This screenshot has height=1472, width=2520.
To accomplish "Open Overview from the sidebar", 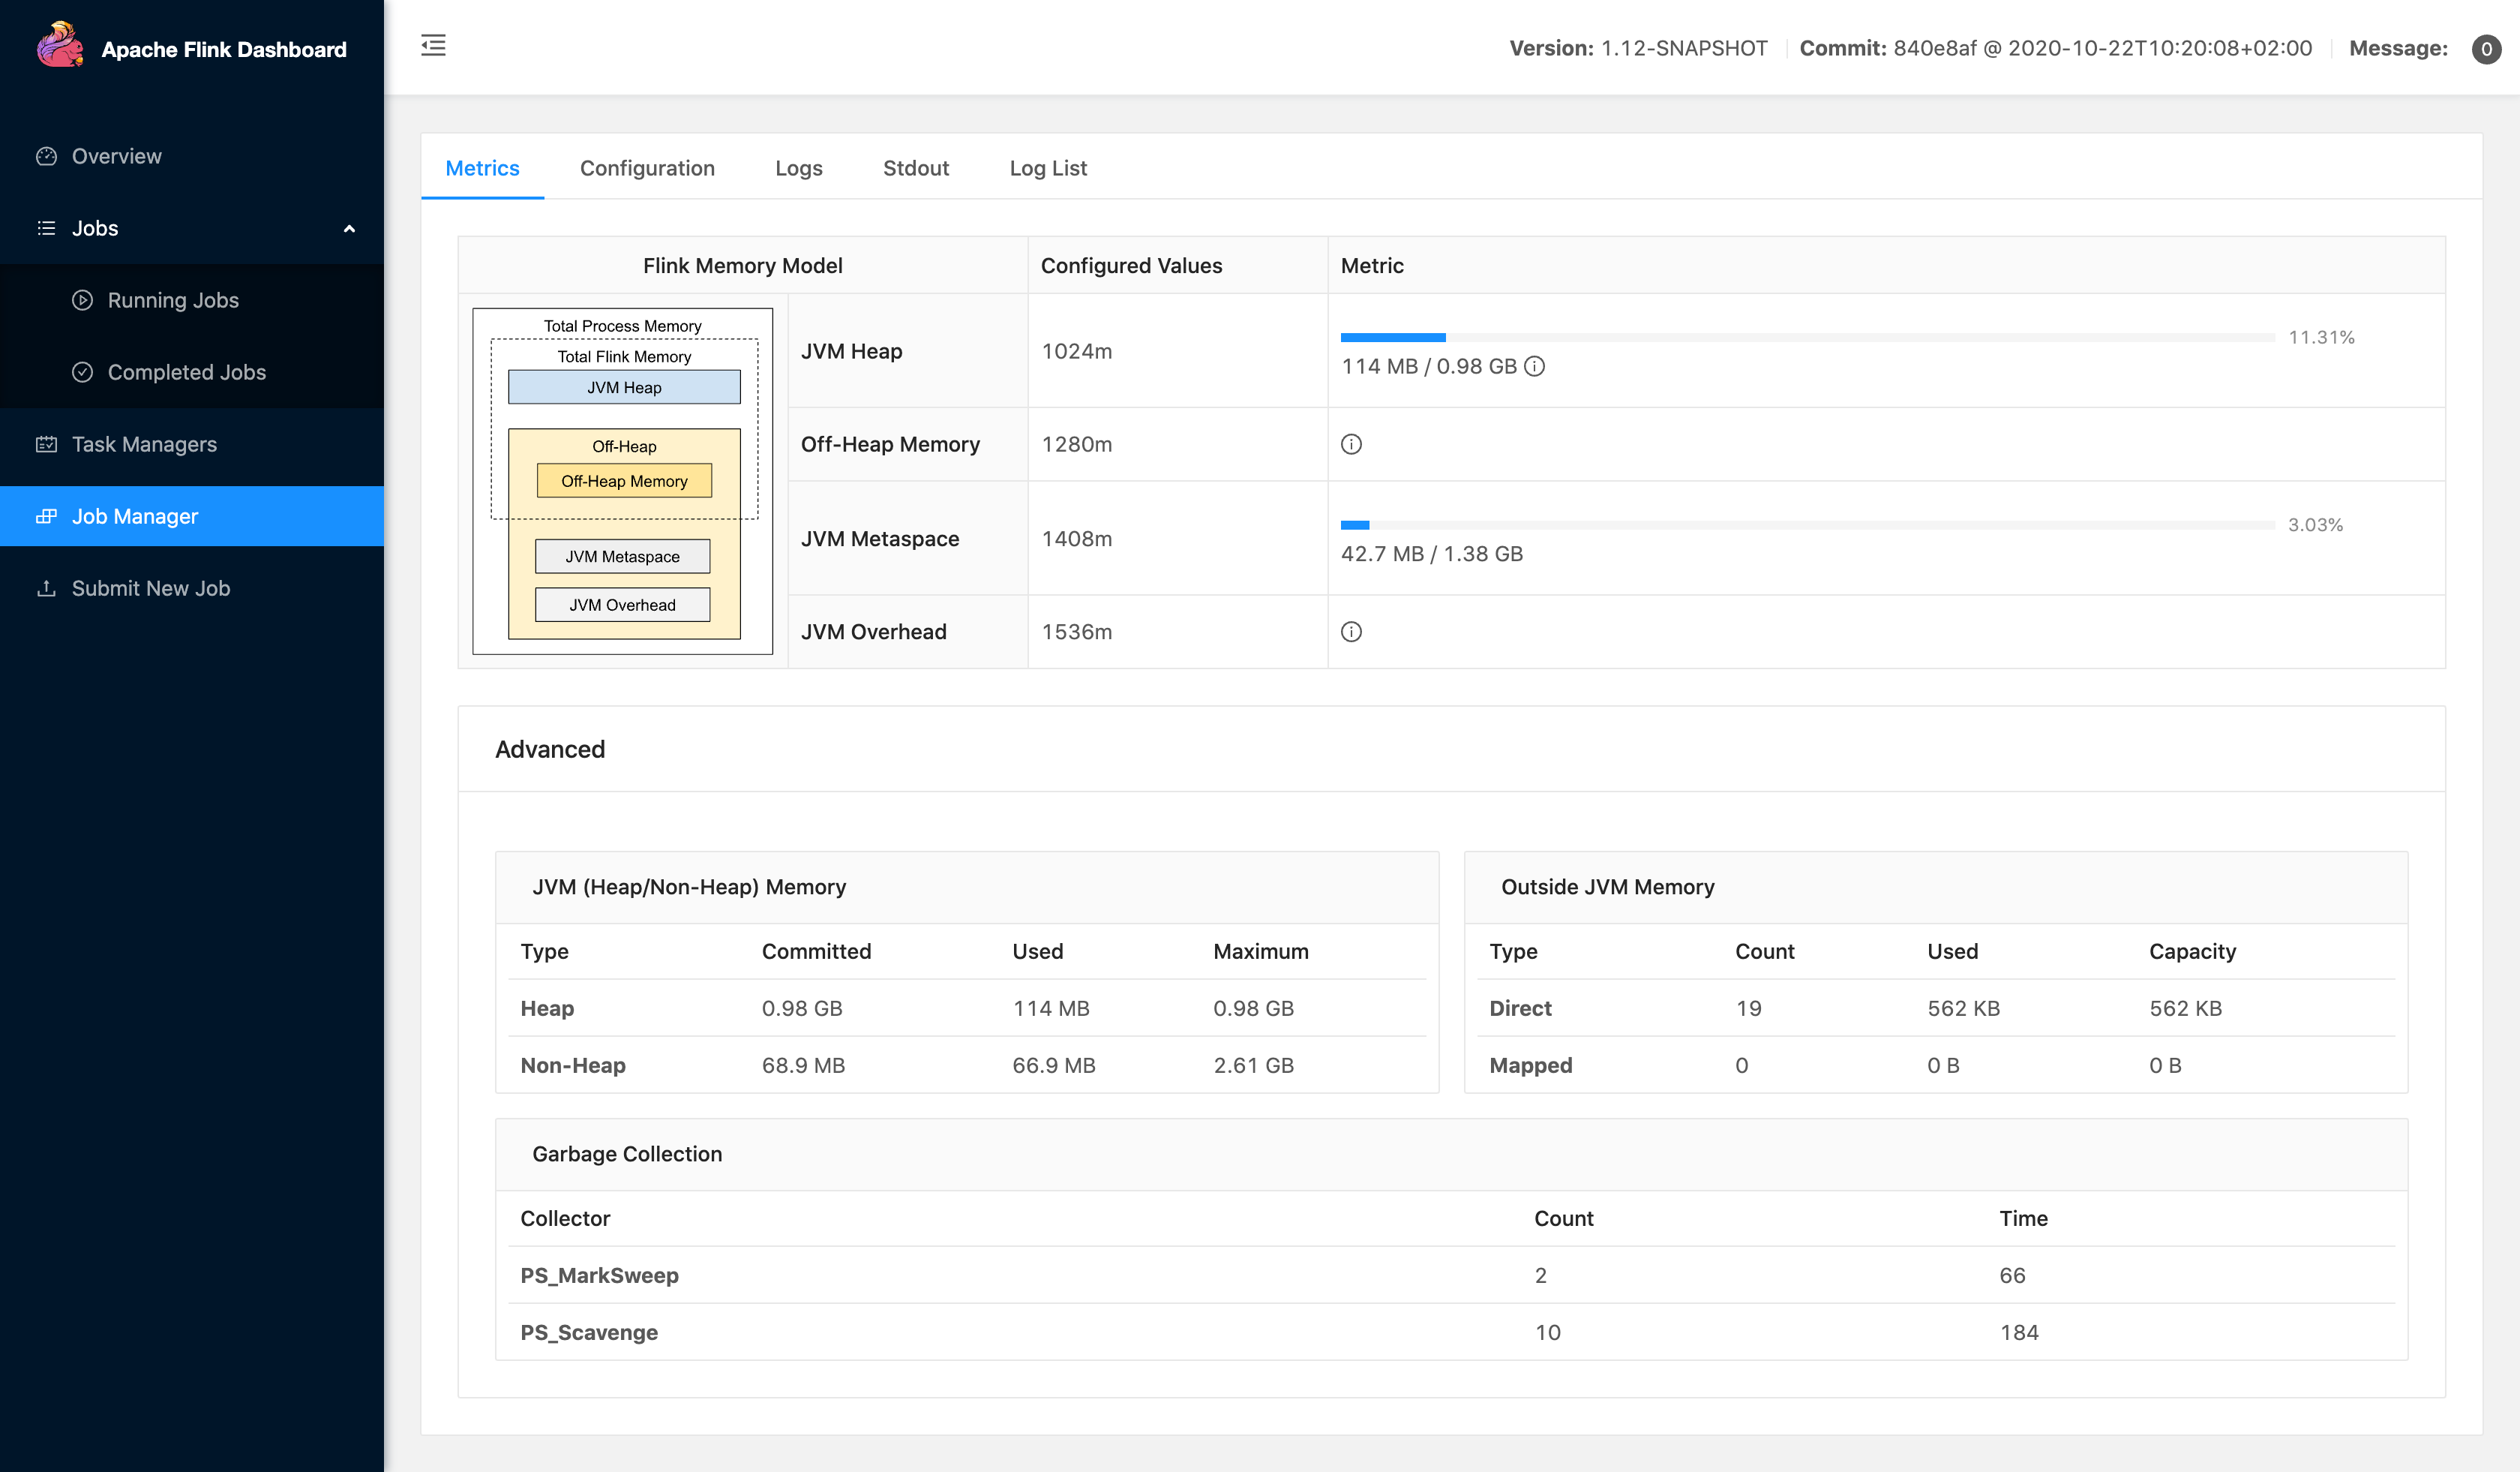I will (116, 156).
